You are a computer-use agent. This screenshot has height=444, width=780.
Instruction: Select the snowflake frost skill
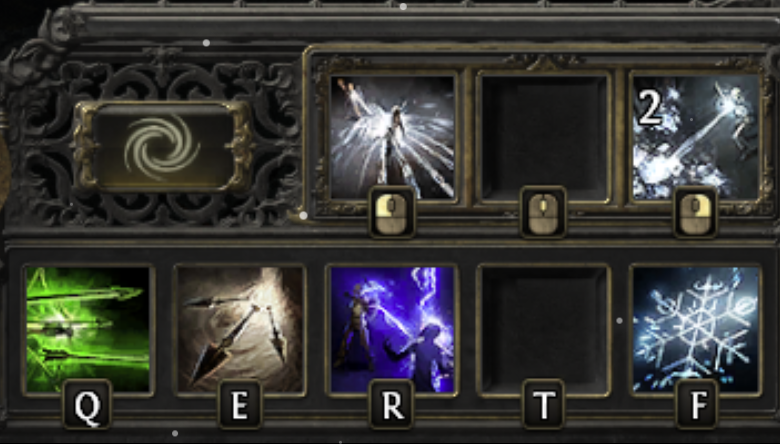[x=695, y=330]
